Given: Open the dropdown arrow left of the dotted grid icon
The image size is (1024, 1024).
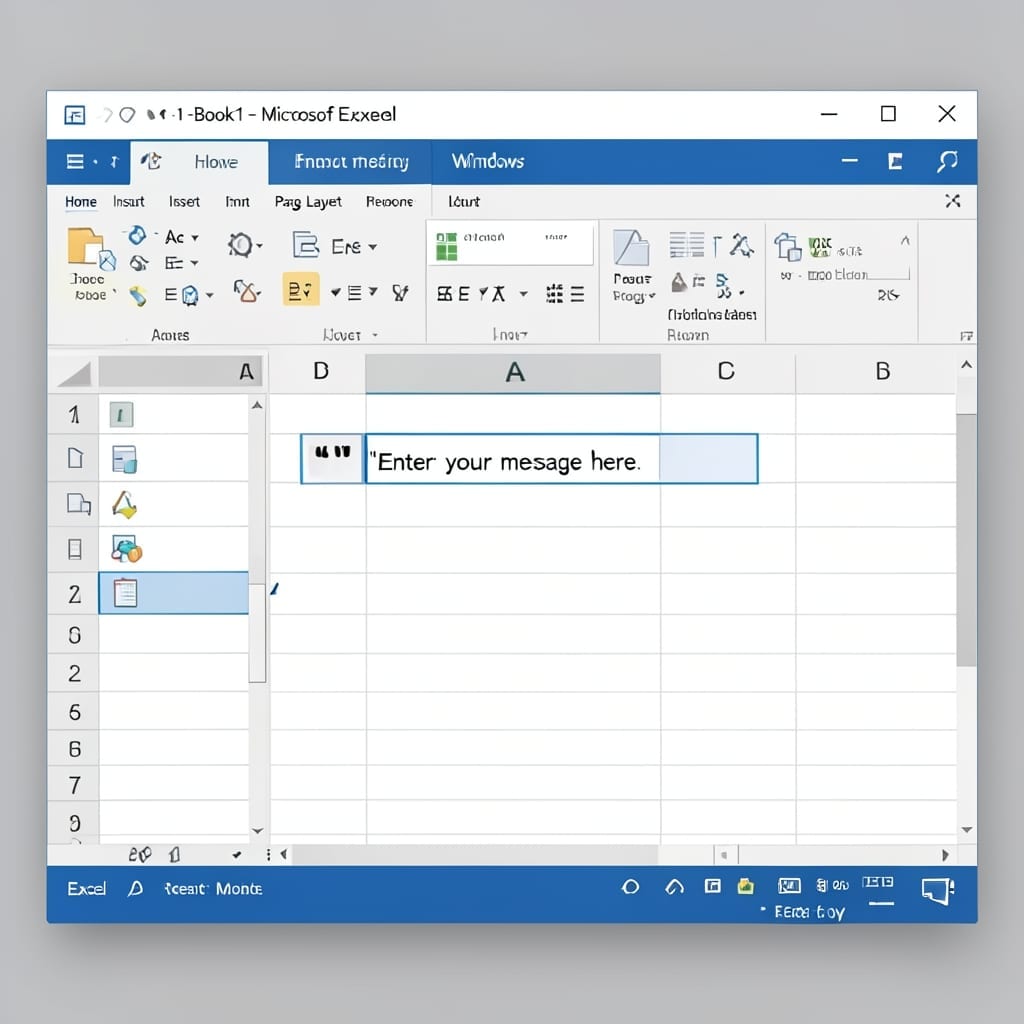Looking at the screenshot, I should click(x=523, y=294).
